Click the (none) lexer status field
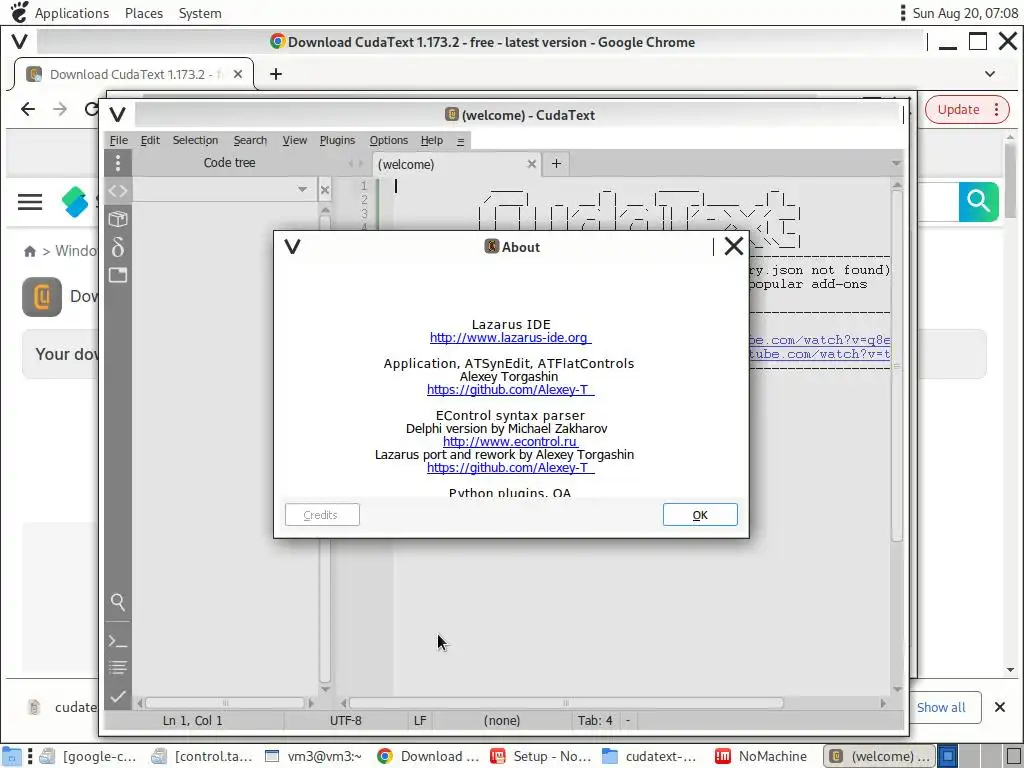 pyautogui.click(x=502, y=720)
